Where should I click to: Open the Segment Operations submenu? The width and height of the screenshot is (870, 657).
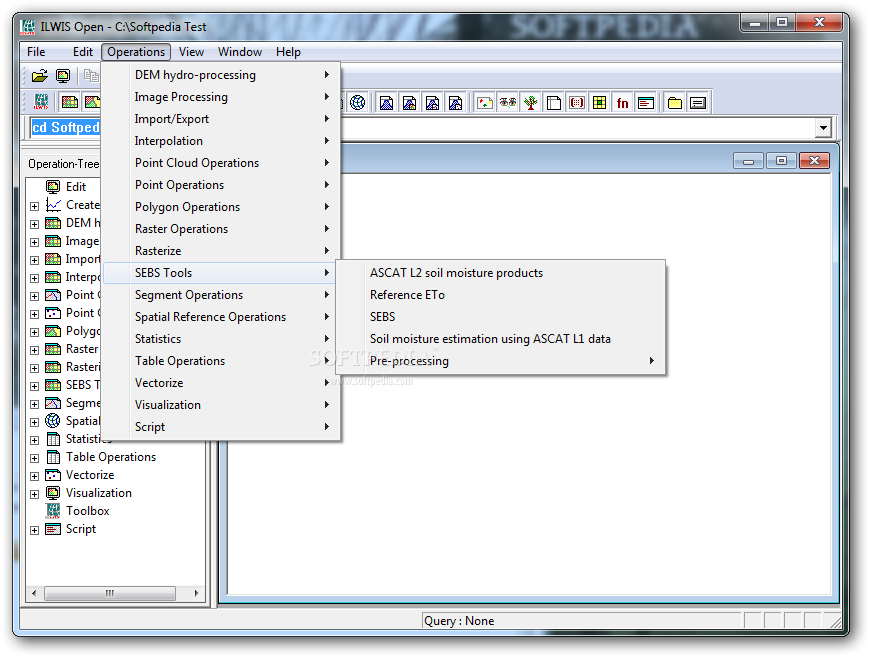tap(221, 295)
